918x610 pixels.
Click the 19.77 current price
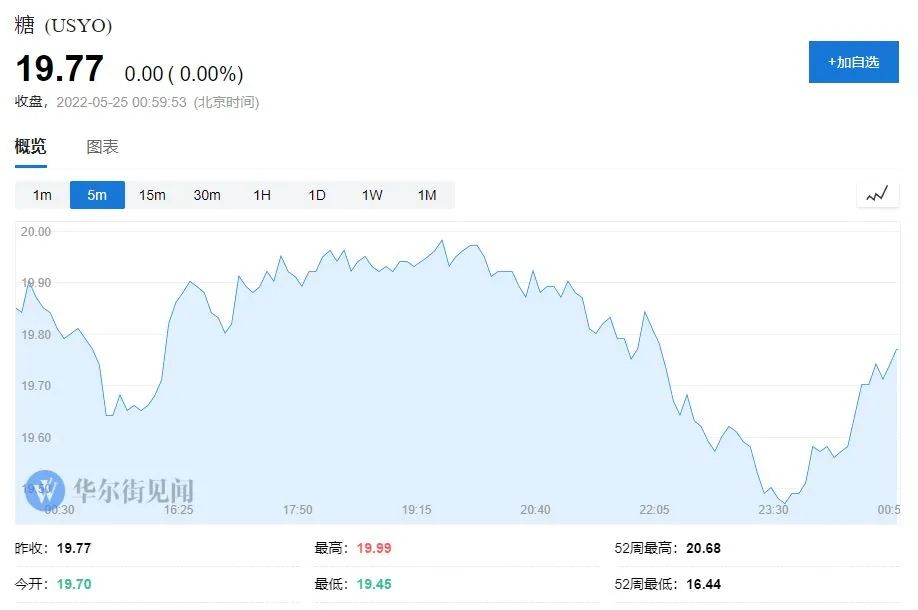(x=59, y=69)
